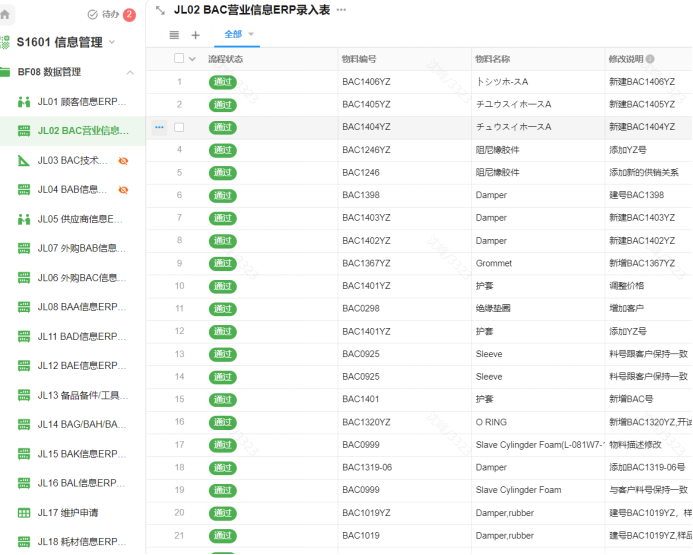This screenshot has height=555, width=693.
Task: Collapse the BF08 数据管理 folder
Action: [130, 72]
